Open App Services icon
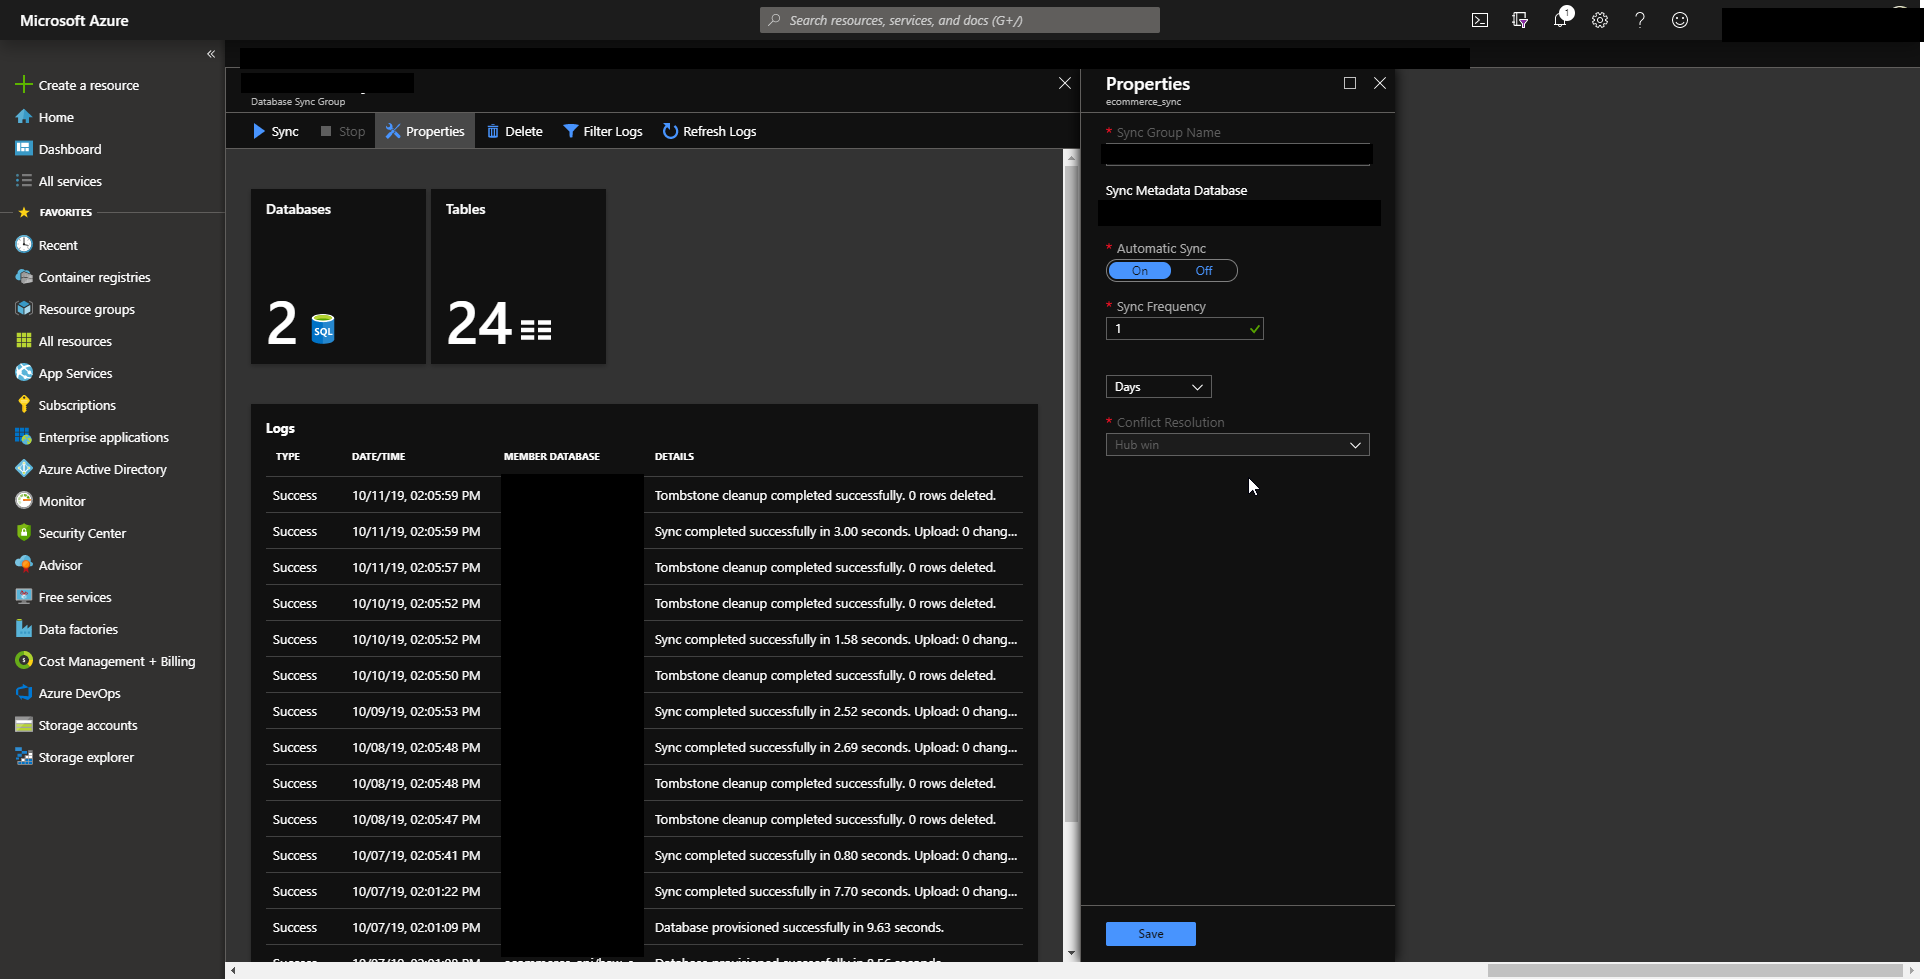Image resolution: width=1924 pixels, height=979 pixels. coord(24,373)
